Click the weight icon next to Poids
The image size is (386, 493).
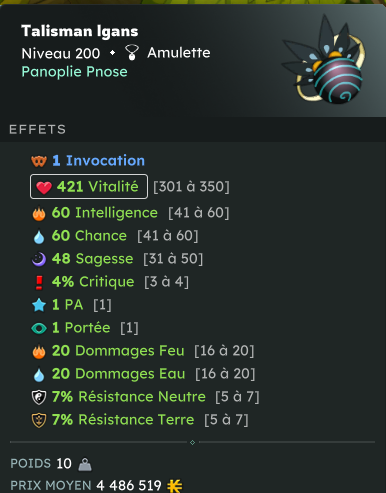click(x=85, y=464)
